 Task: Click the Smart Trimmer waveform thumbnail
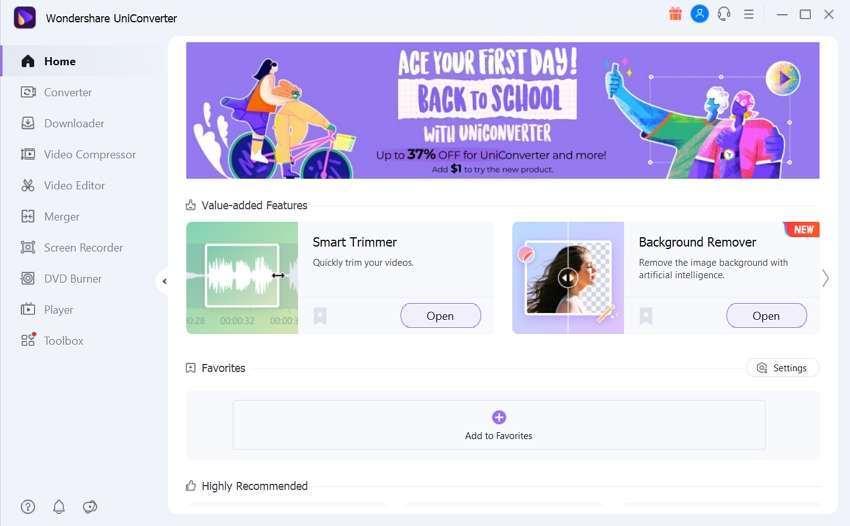pyautogui.click(x=242, y=278)
